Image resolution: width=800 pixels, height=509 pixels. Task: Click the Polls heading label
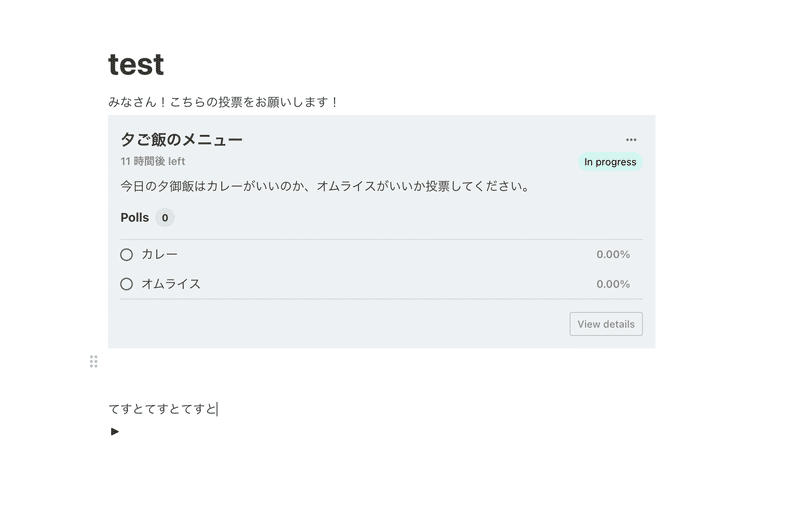(x=135, y=218)
